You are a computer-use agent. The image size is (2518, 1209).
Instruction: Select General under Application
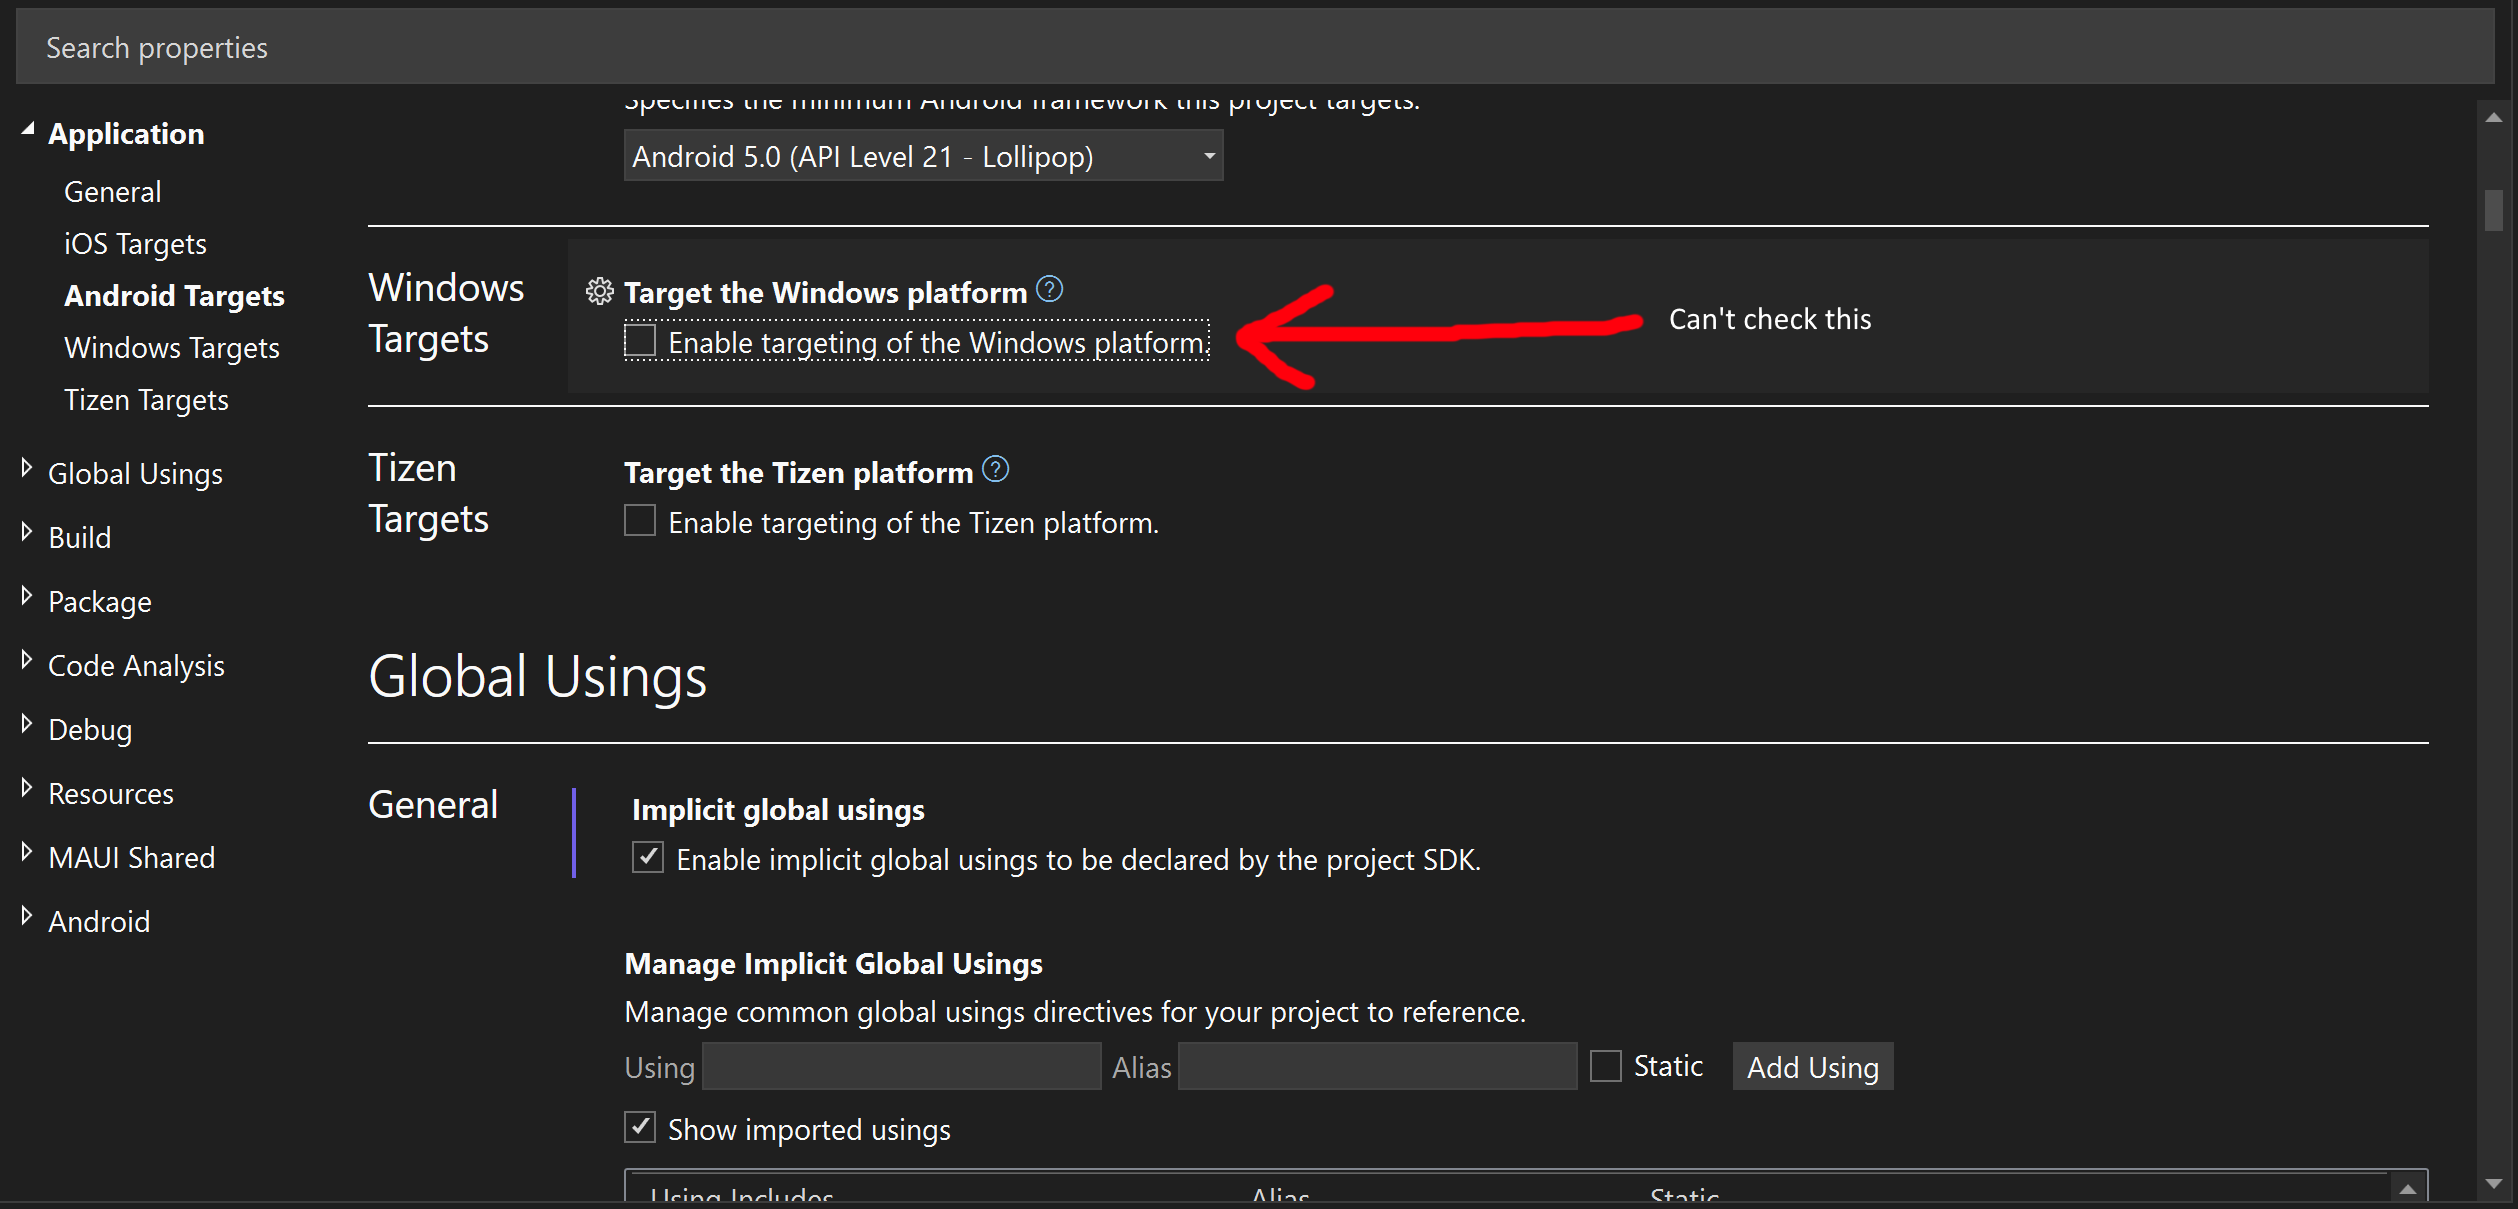coord(113,192)
